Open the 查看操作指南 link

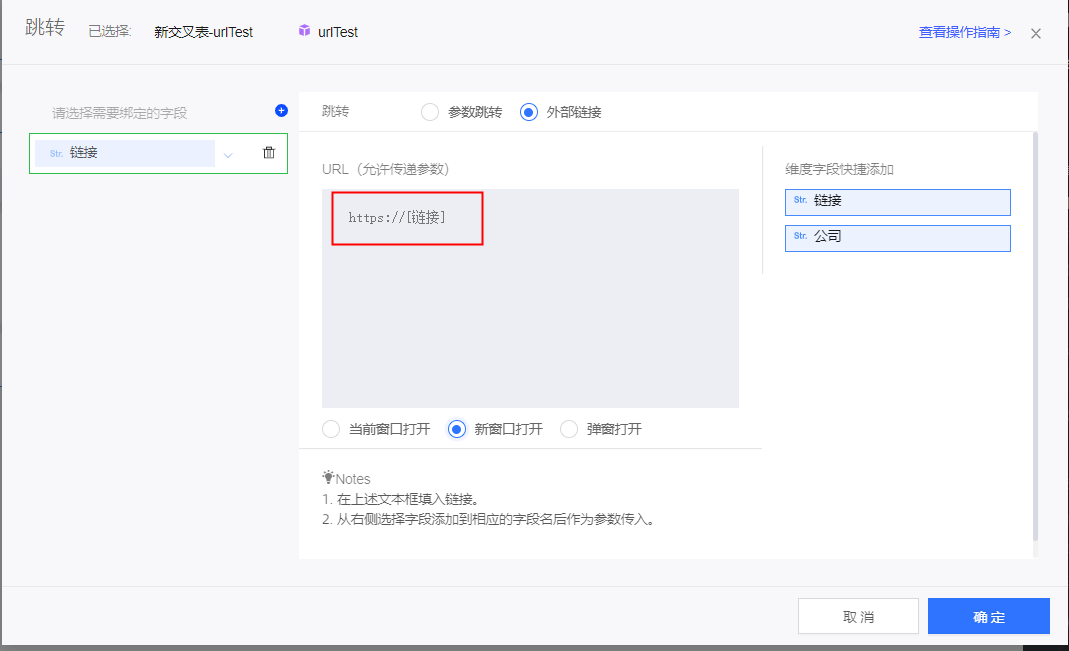964,33
